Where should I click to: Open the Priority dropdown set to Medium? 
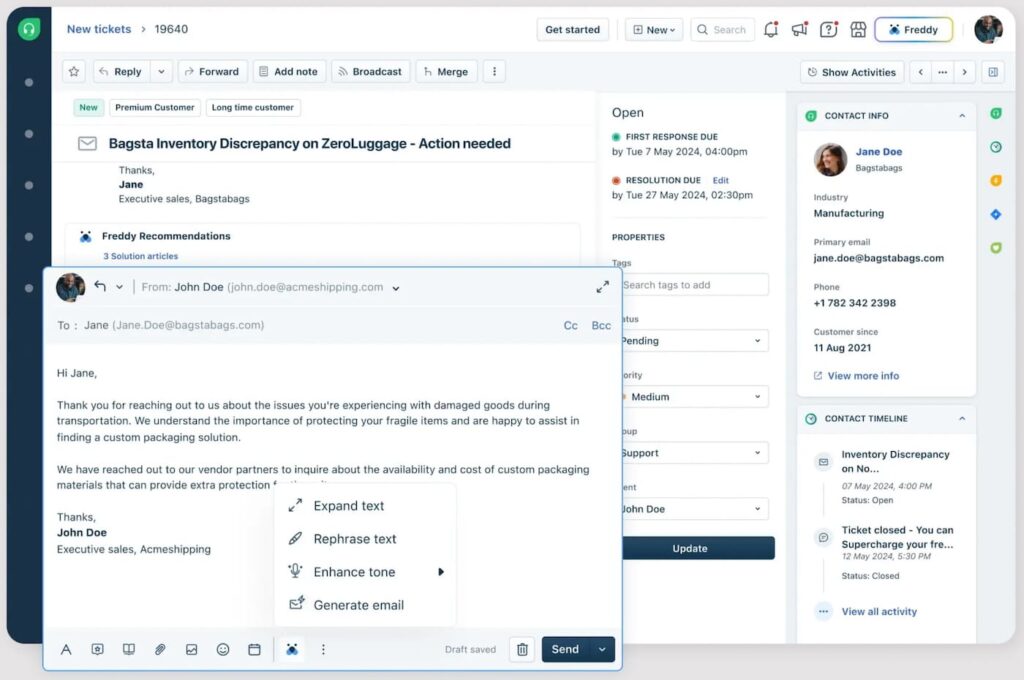click(694, 397)
